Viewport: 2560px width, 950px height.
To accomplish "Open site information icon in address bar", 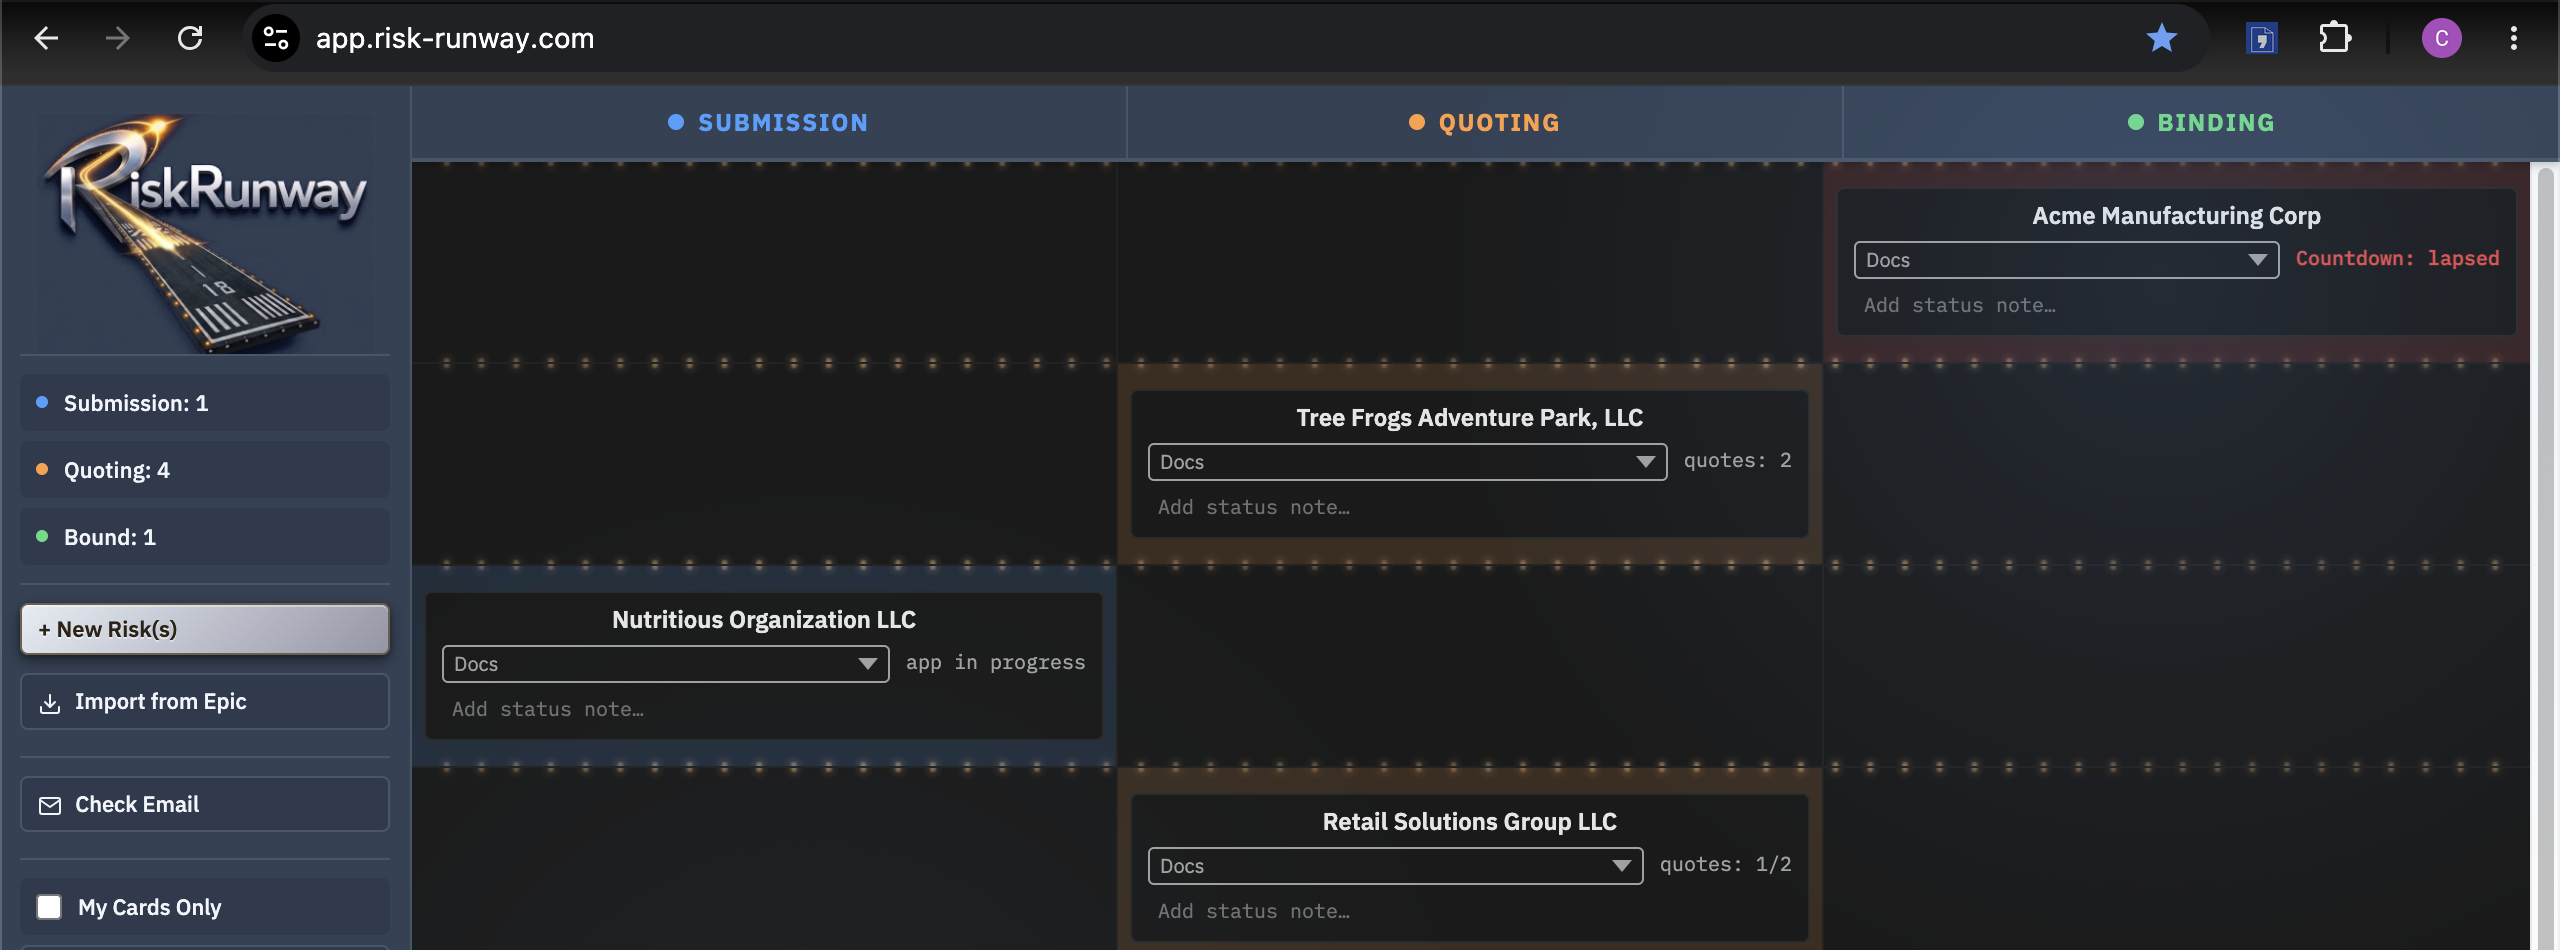I will [275, 38].
